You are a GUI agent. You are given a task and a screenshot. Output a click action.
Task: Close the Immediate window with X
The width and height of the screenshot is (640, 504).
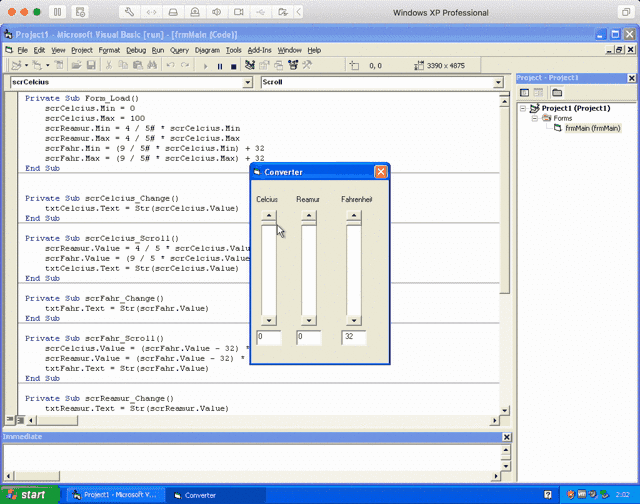(506, 437)
